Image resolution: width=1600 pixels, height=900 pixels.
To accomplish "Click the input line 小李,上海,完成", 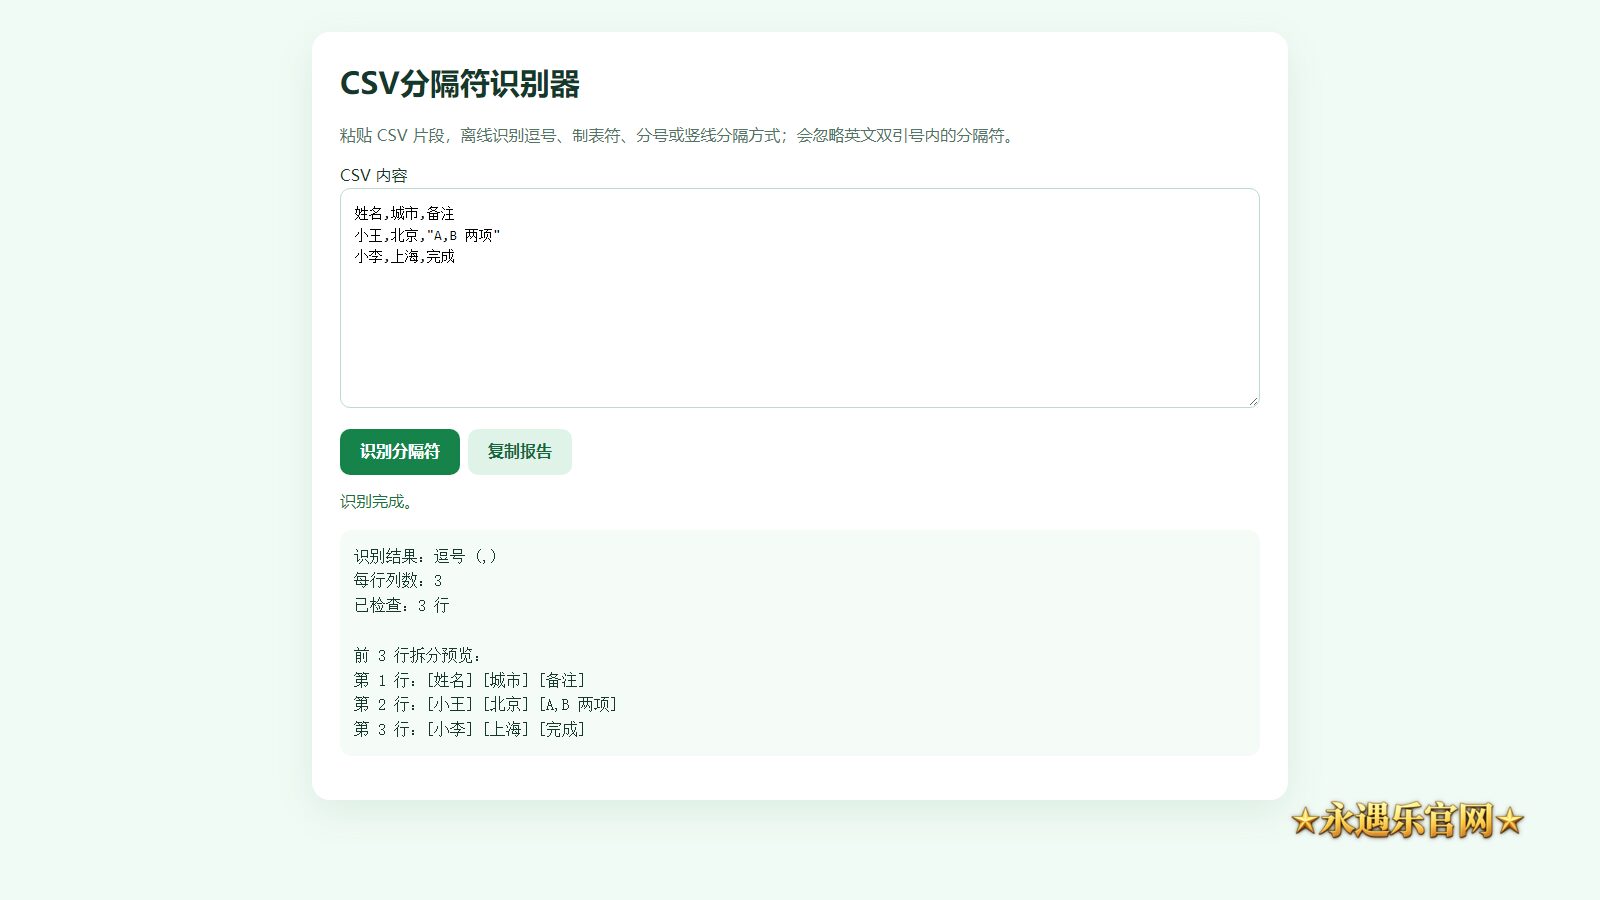I will (405, 257).
